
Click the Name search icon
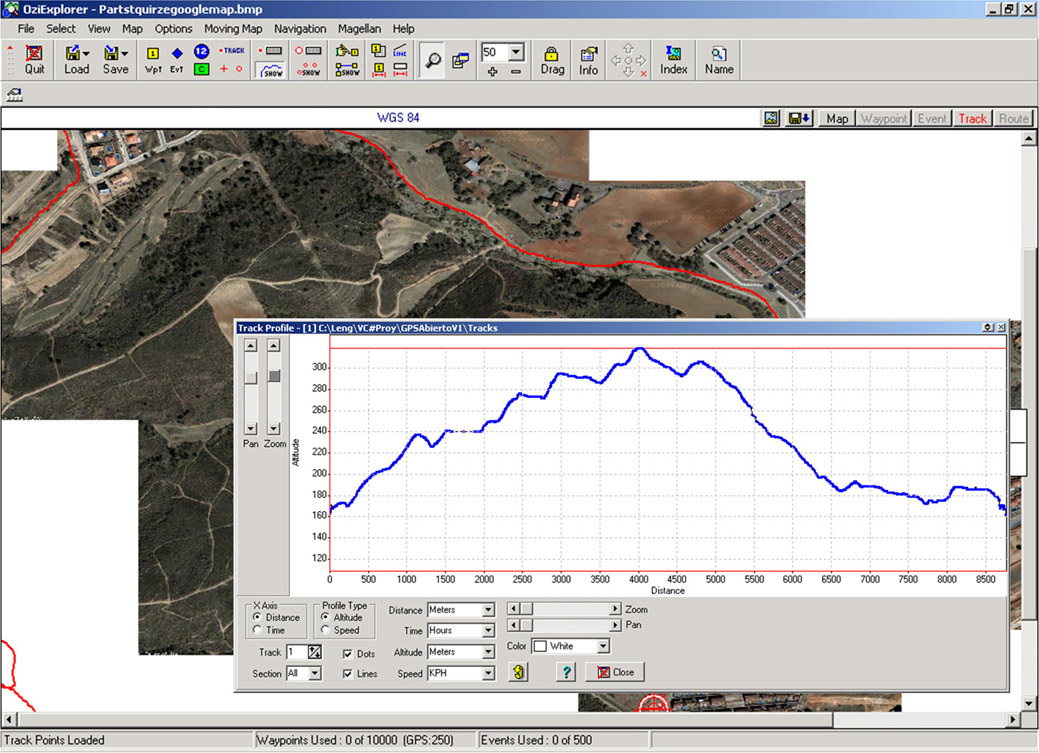point(719,60)
